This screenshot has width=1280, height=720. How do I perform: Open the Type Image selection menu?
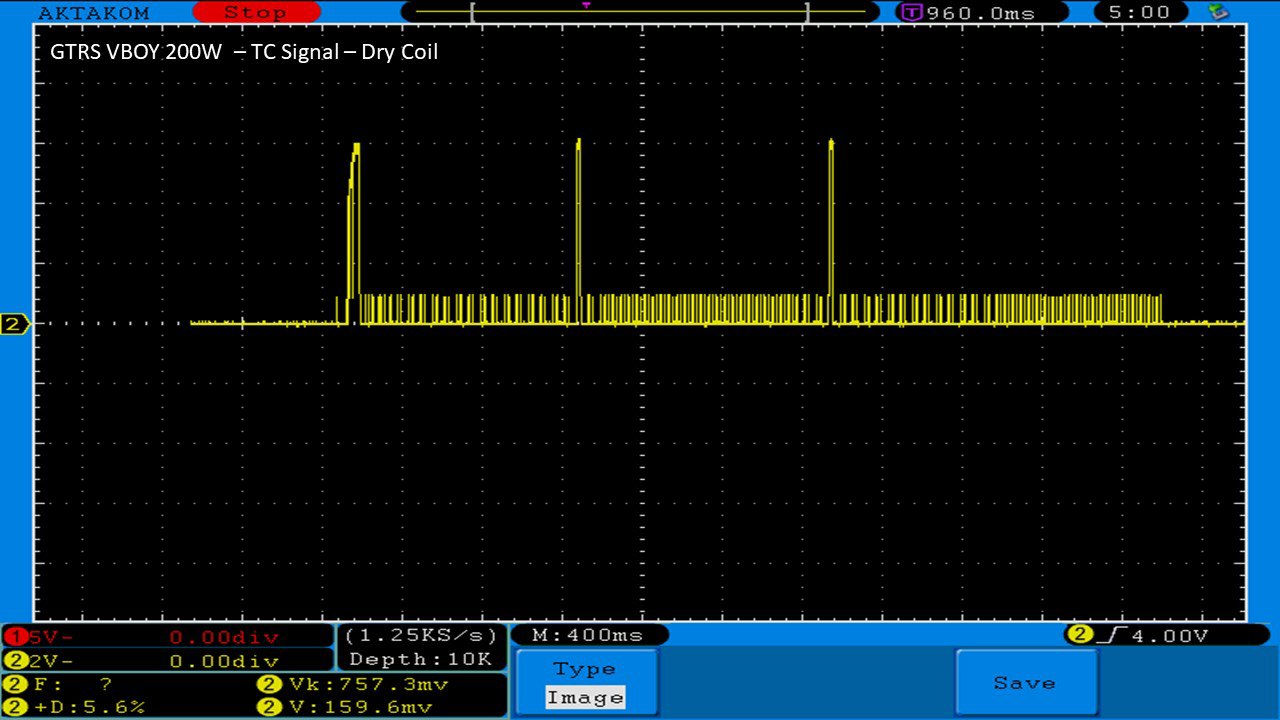click(x=585, y=683)
